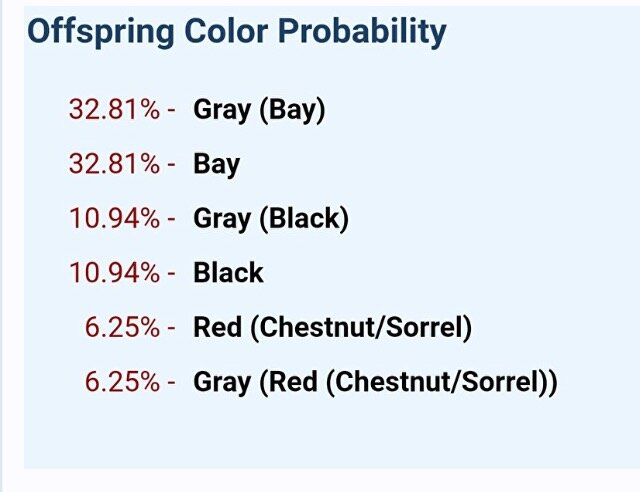Click the 6.25% value beside Gray (Red (Chestnut/Sorrel))
Viewport: 640px width, 492px height.
[122, 381]
